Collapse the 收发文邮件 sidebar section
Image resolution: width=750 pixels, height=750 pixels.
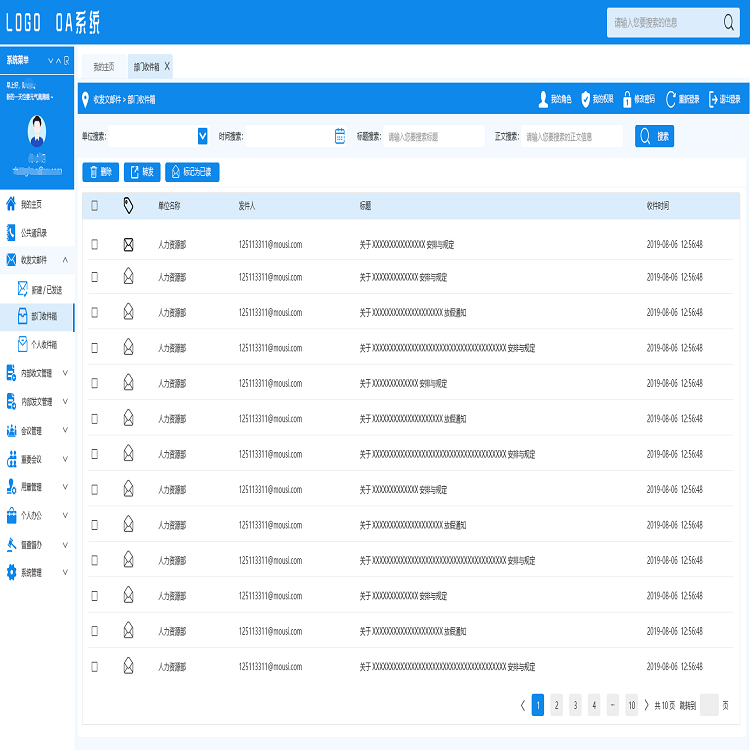65,260
